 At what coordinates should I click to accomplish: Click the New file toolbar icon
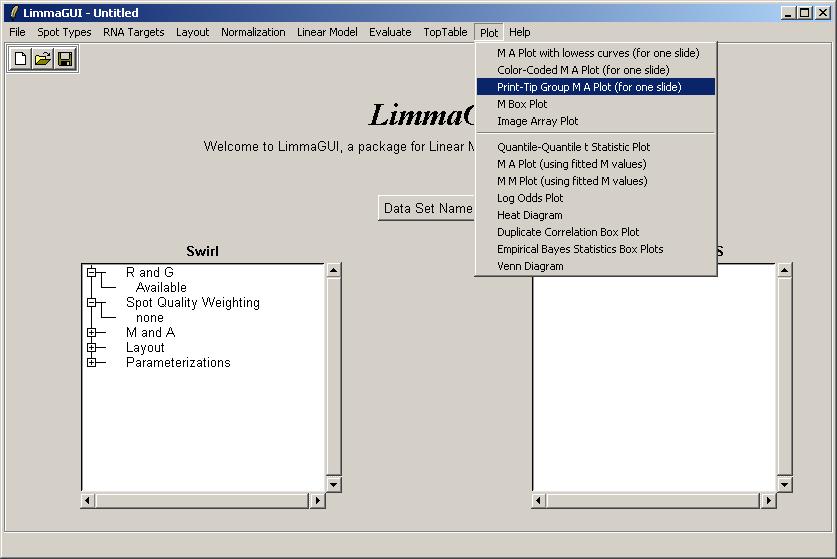[21, 59]
